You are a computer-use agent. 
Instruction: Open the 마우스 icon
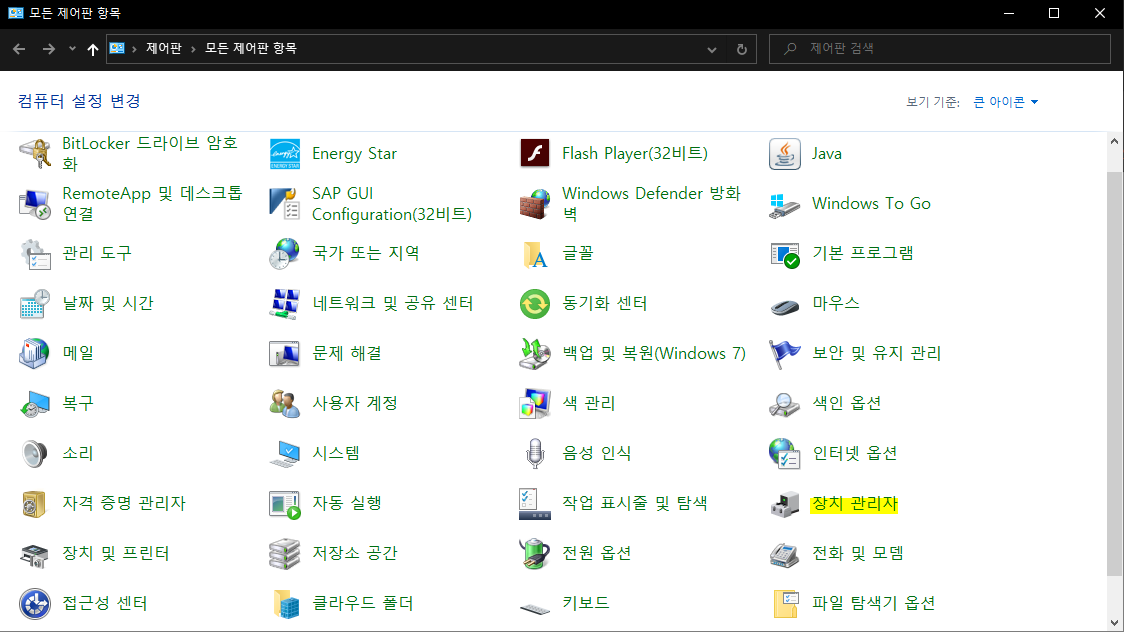coord(785,307)
